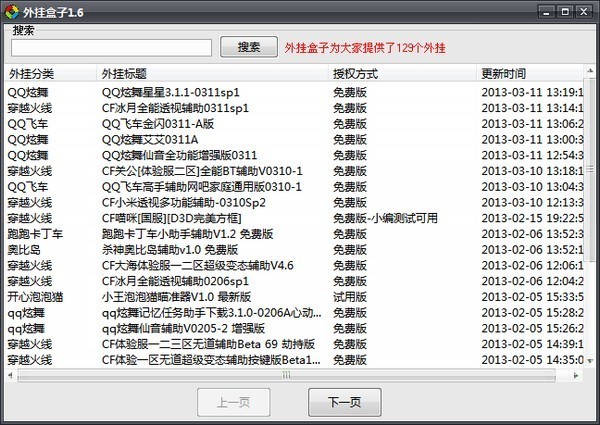Click horizontal scrollbar left arrow

(10, 375)
